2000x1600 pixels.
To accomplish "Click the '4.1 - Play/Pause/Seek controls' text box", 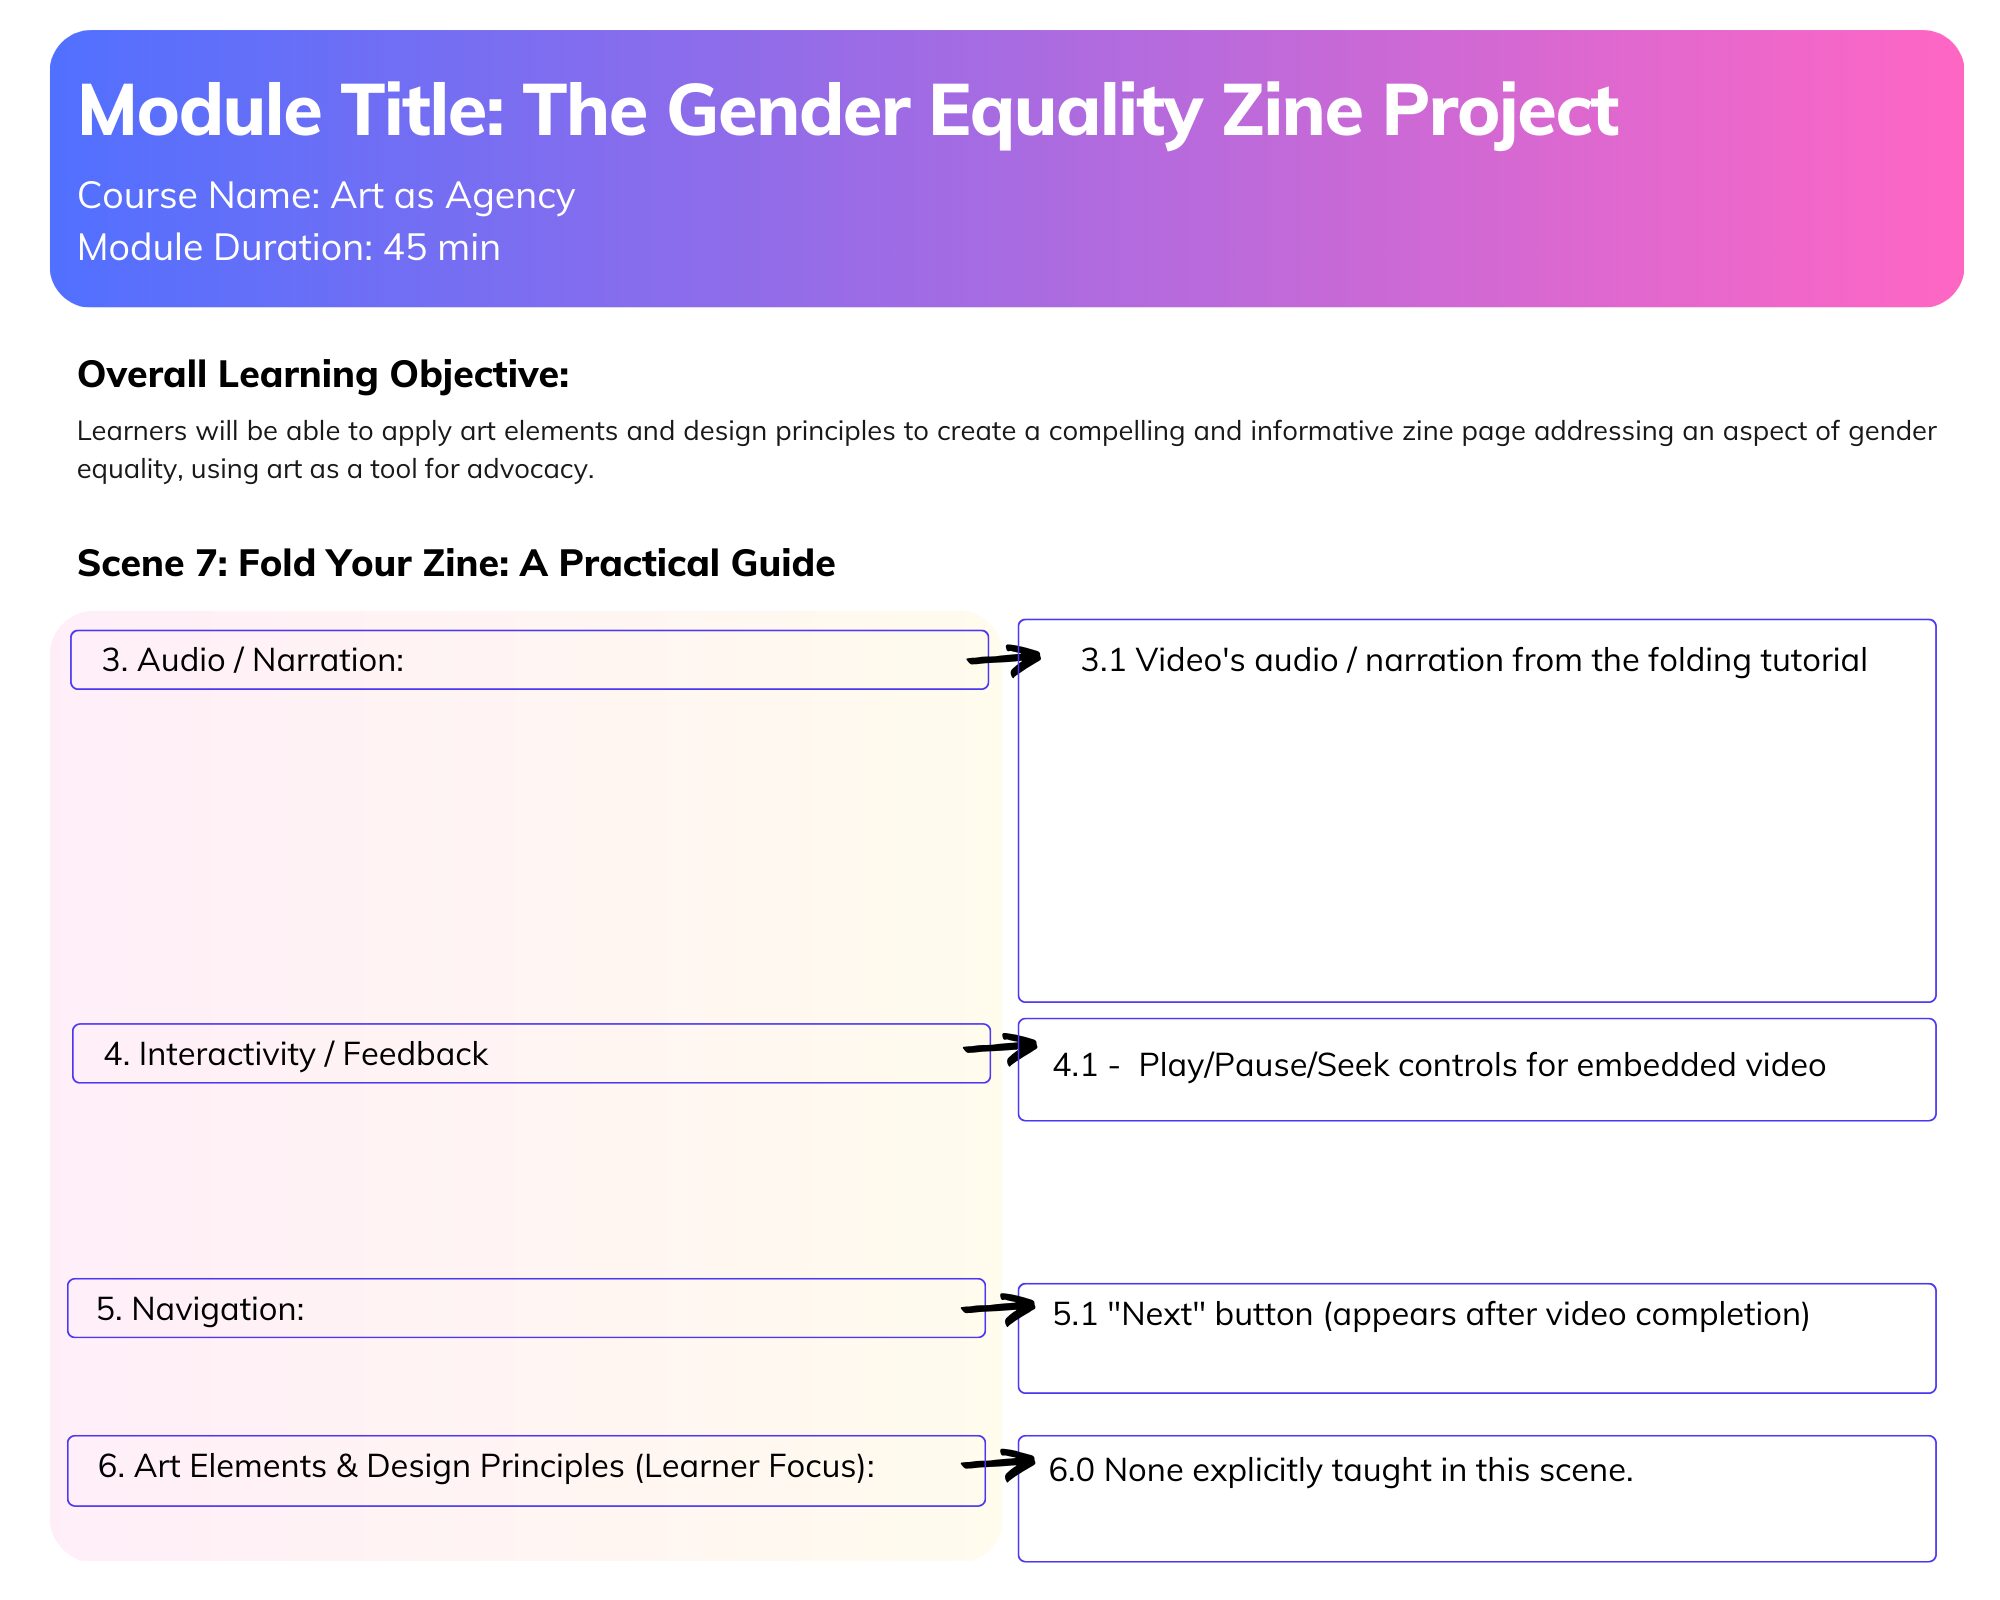I will (x=1476, y=1070).
